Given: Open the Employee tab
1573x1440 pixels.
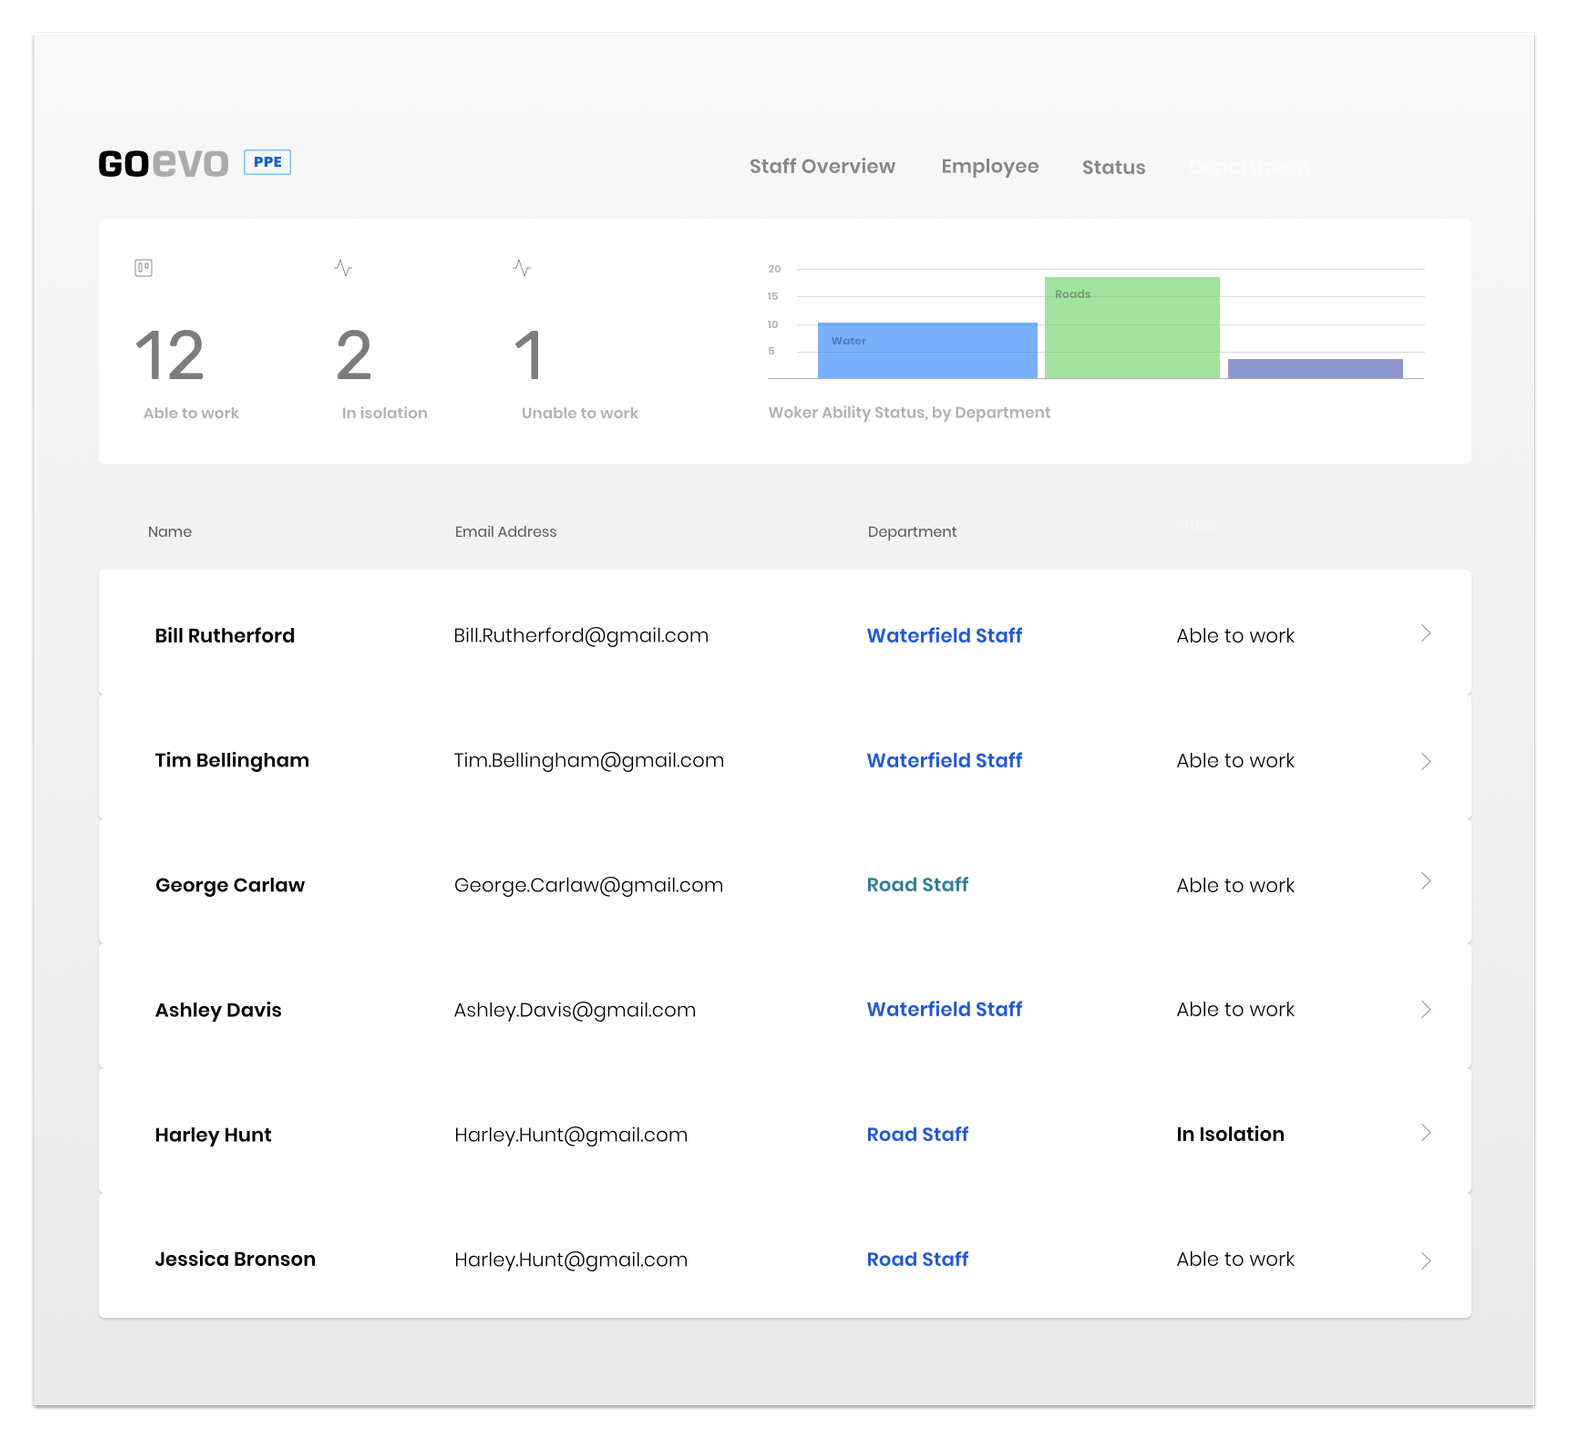Looking at the screenshot, I should pos(990,166).
